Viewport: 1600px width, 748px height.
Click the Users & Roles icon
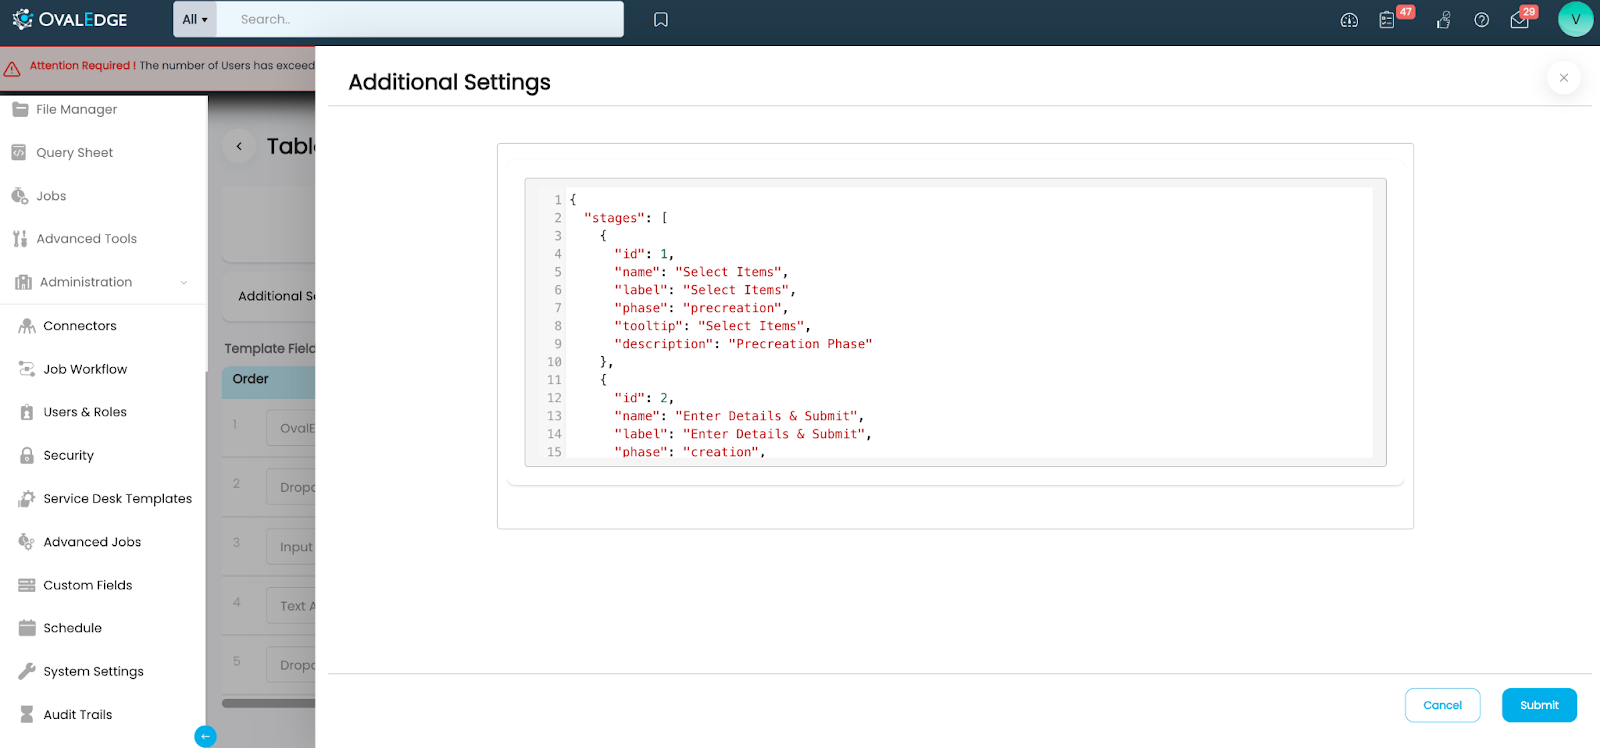[x=27, y=412]
